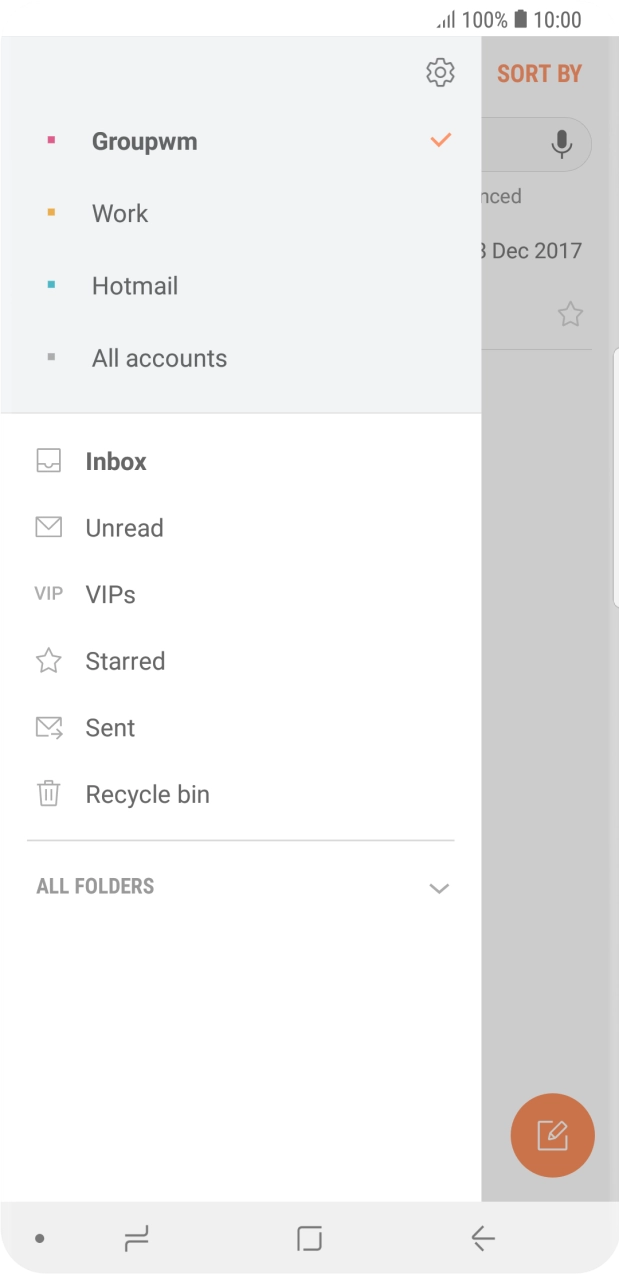Open the Recycle bin
619x1274 pixels.
point(147,793)
